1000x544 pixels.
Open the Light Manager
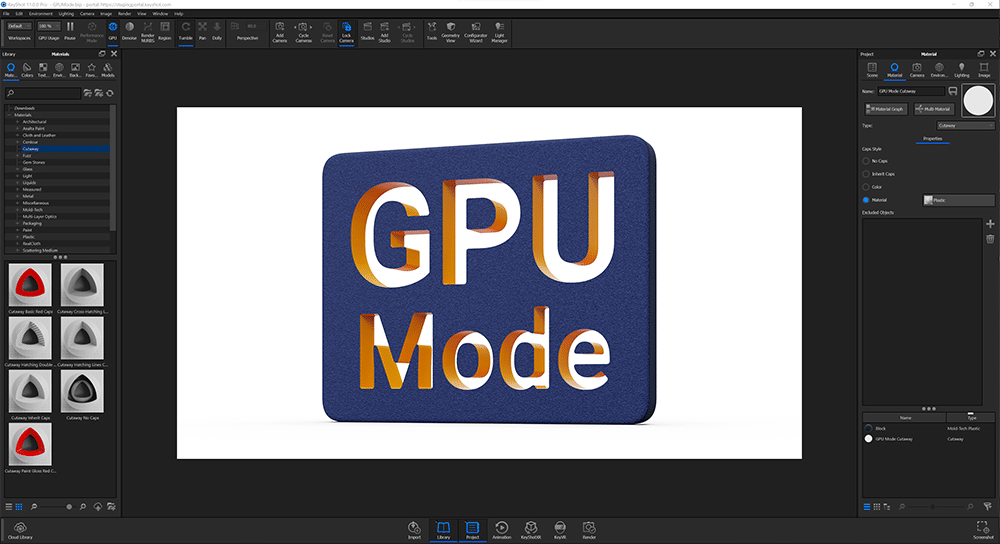click(x=499, y=29)
